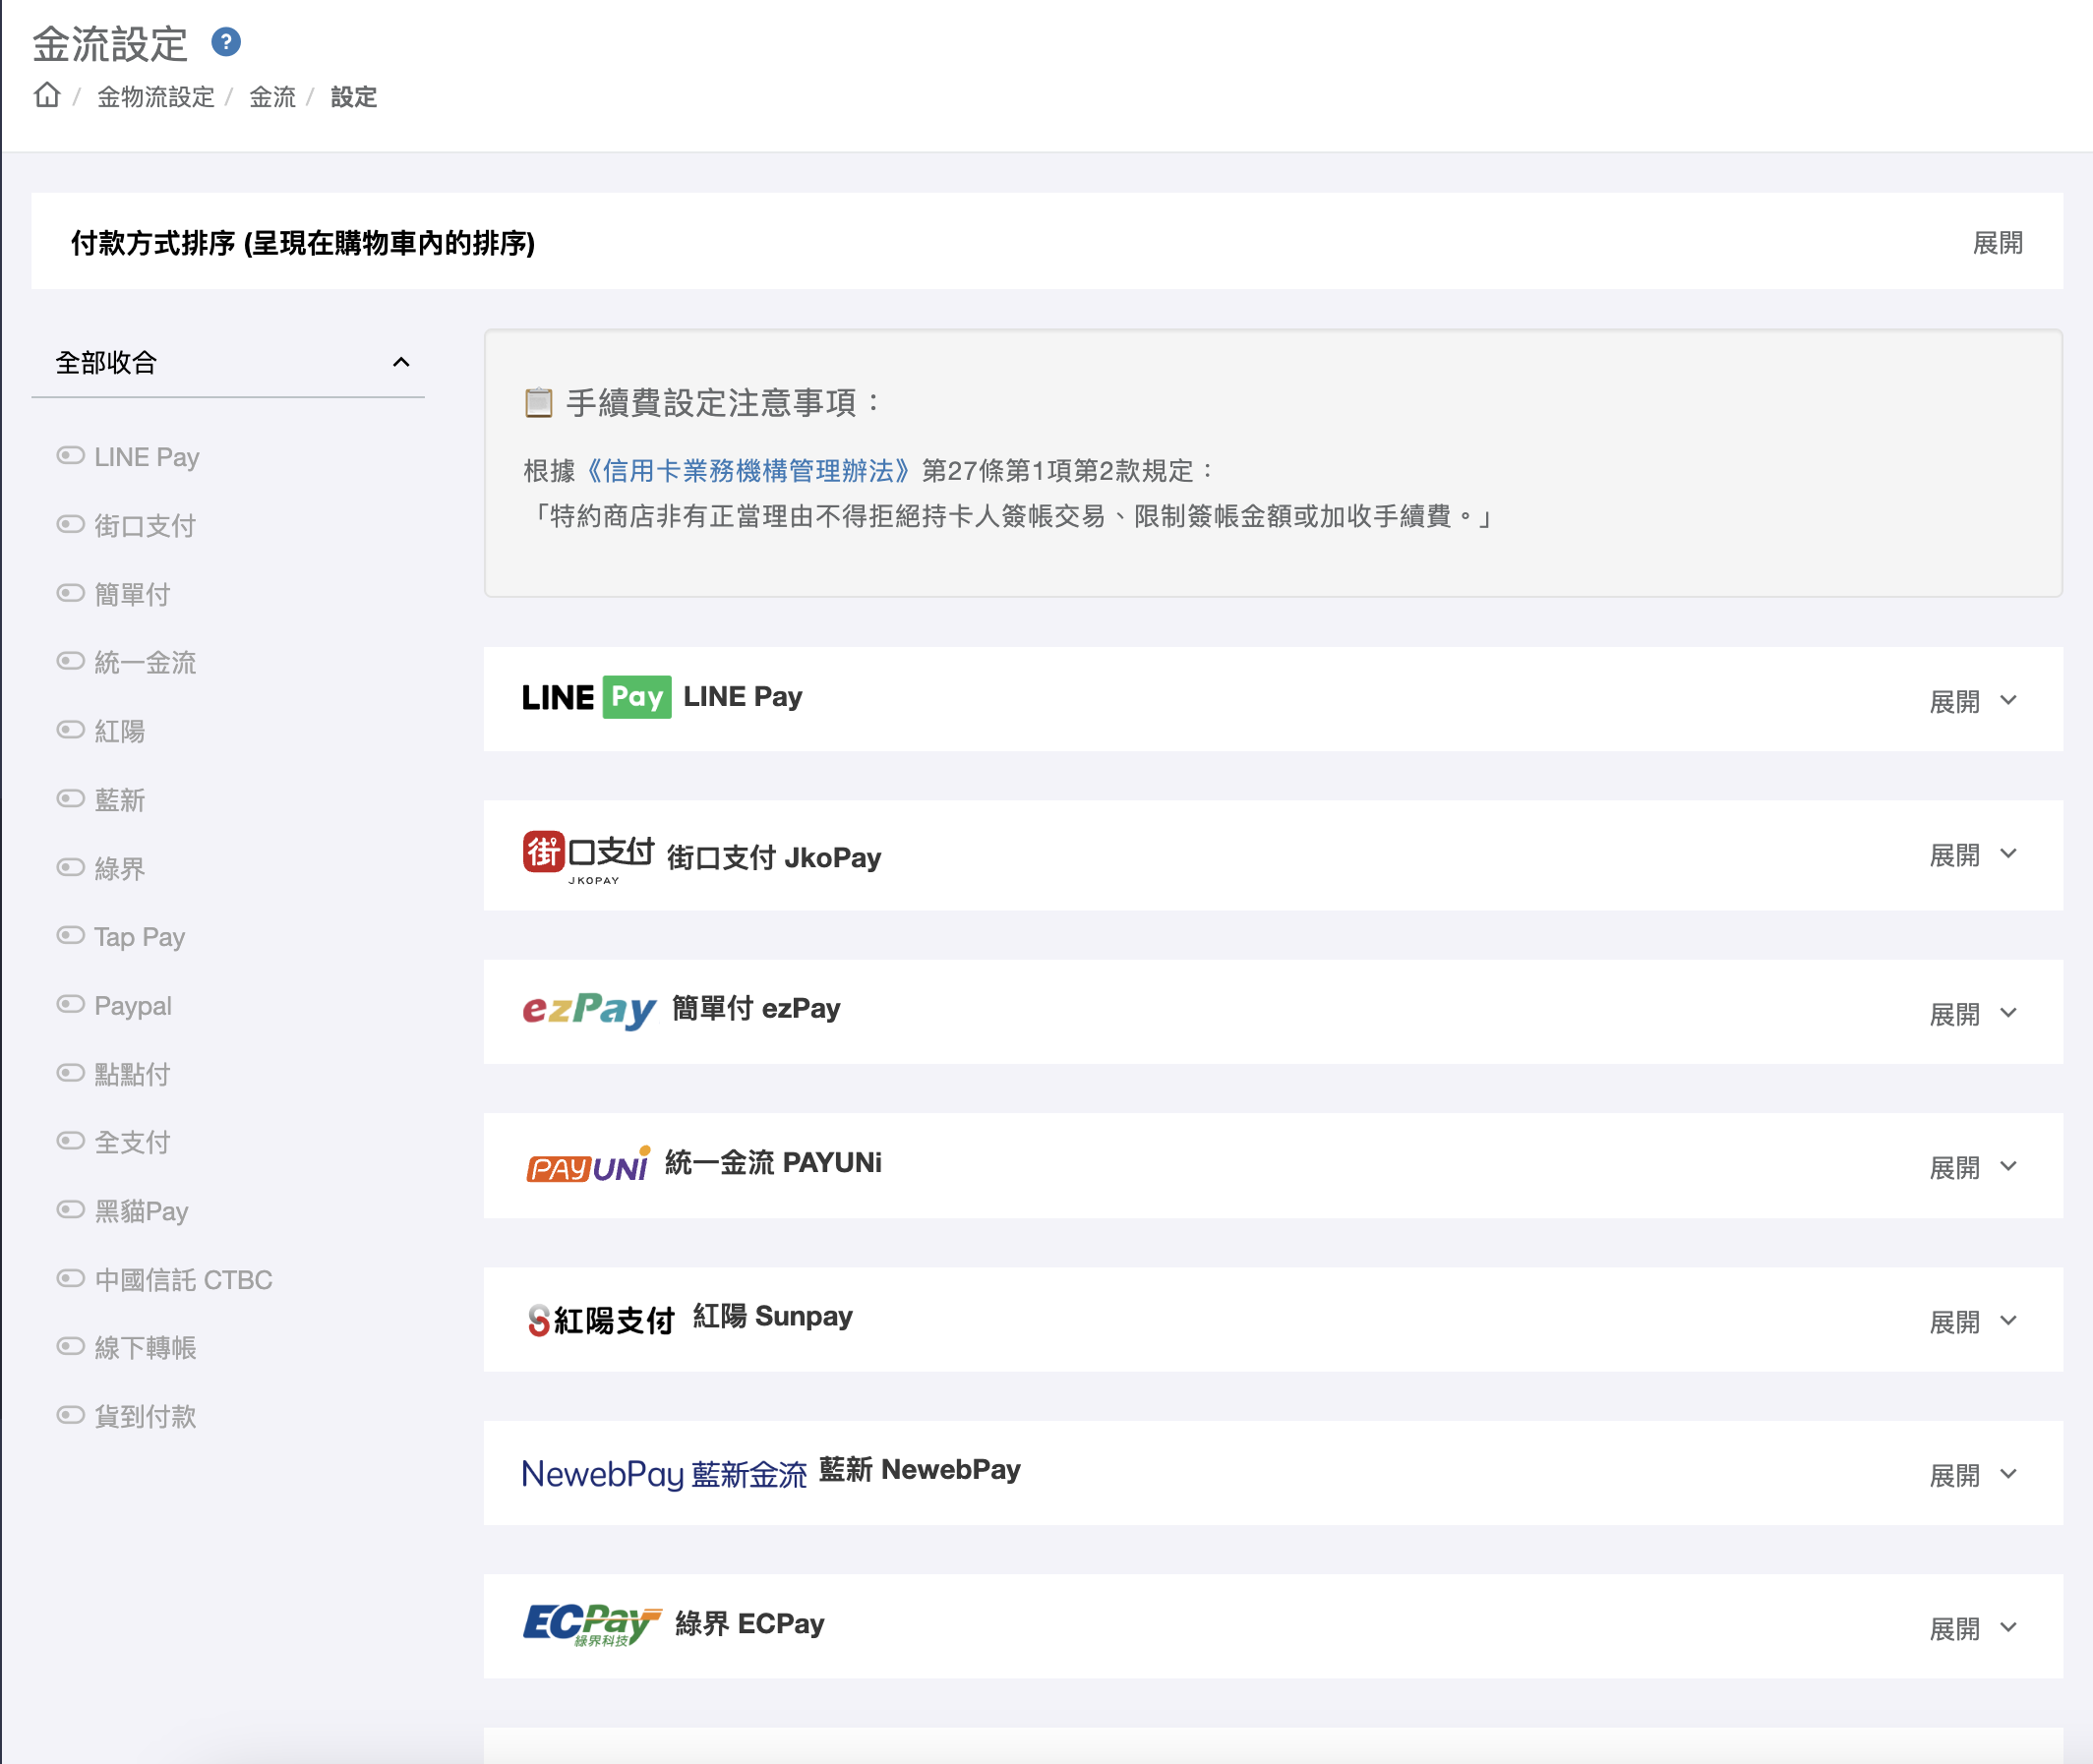Click the Sunpay 紅陽支付 logo
2093x1764 pixels.
coord(601,1320)
